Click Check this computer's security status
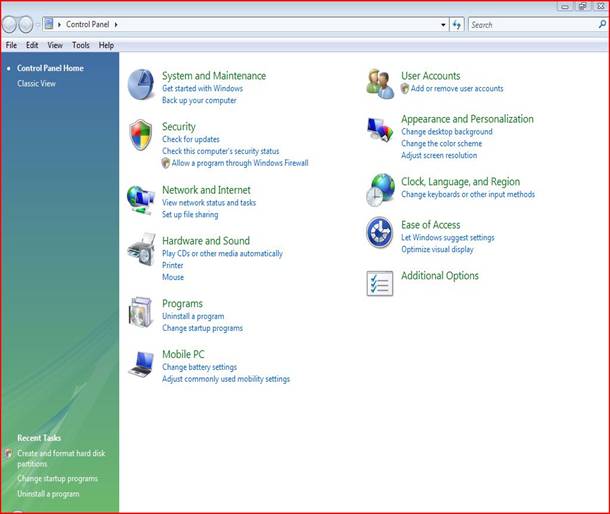 click(x=221, y=151)
